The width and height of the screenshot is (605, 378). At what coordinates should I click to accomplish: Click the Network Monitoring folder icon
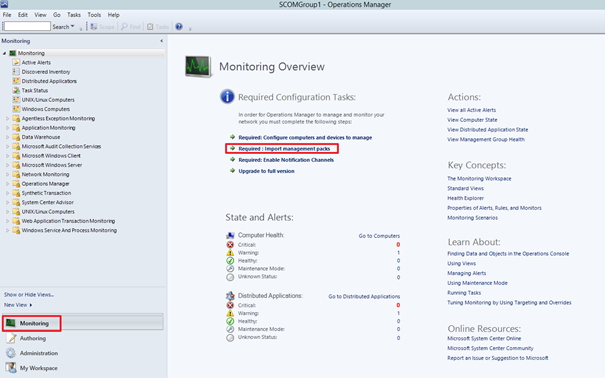[16, 174]
